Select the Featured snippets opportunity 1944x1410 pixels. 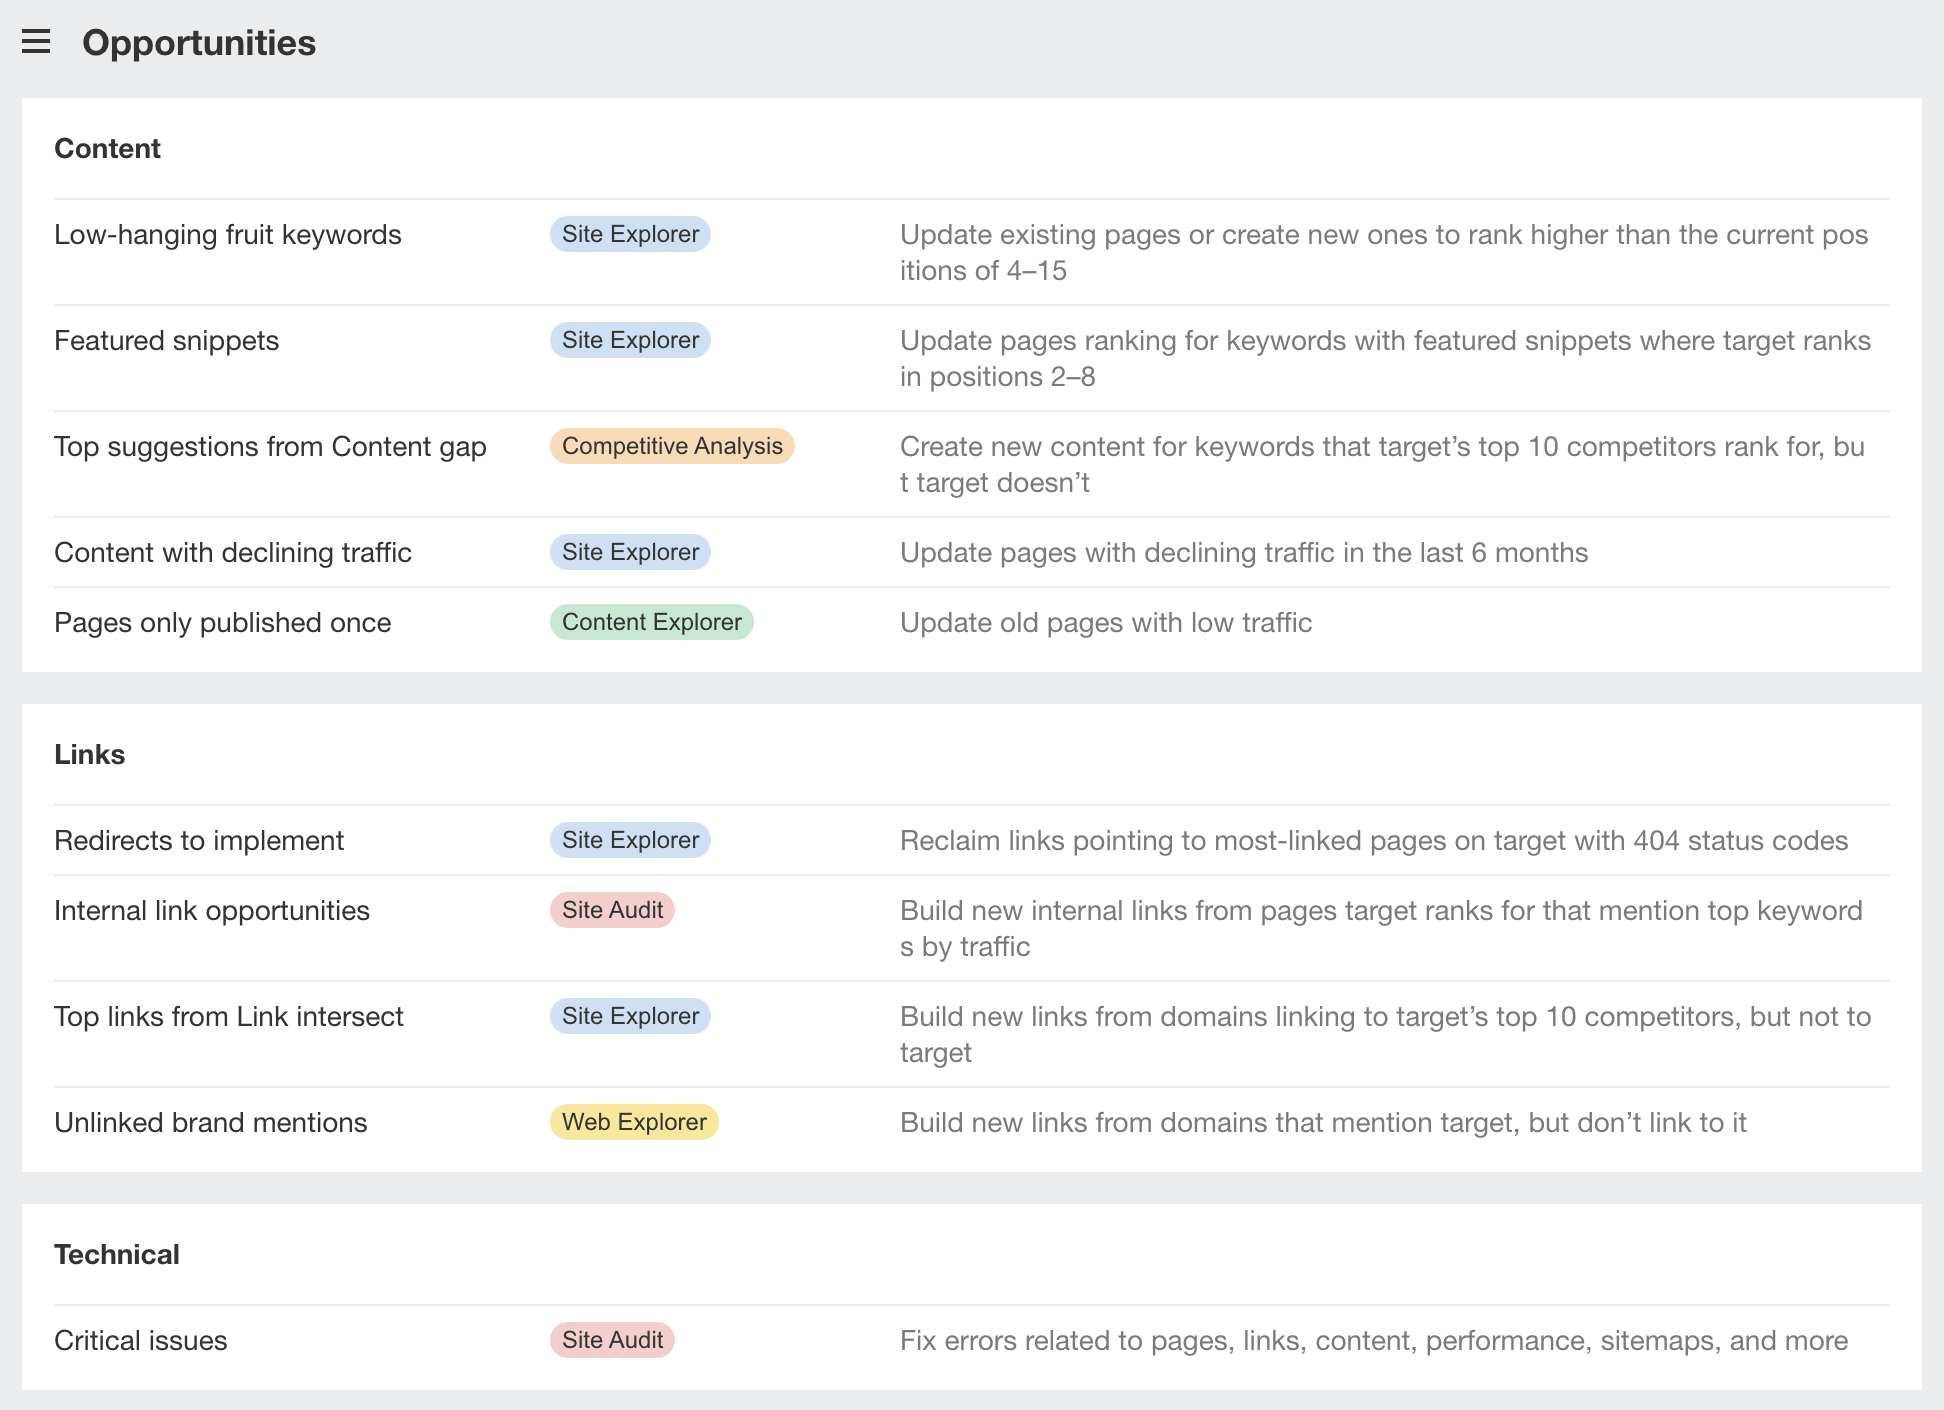166,340
